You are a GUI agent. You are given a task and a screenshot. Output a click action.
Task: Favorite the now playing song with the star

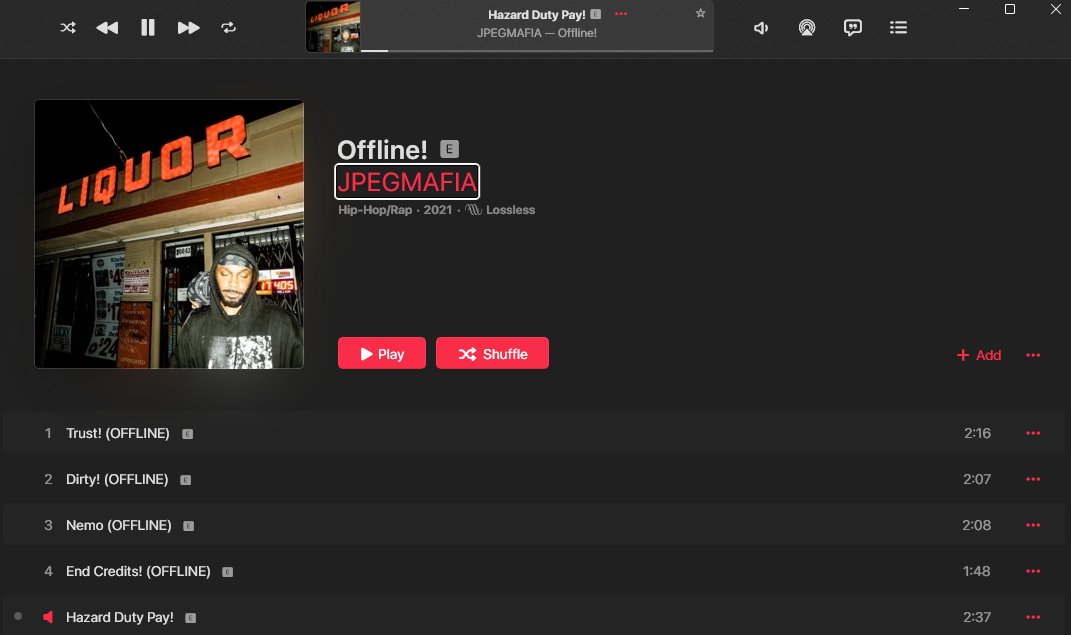(x=700, y=13)
